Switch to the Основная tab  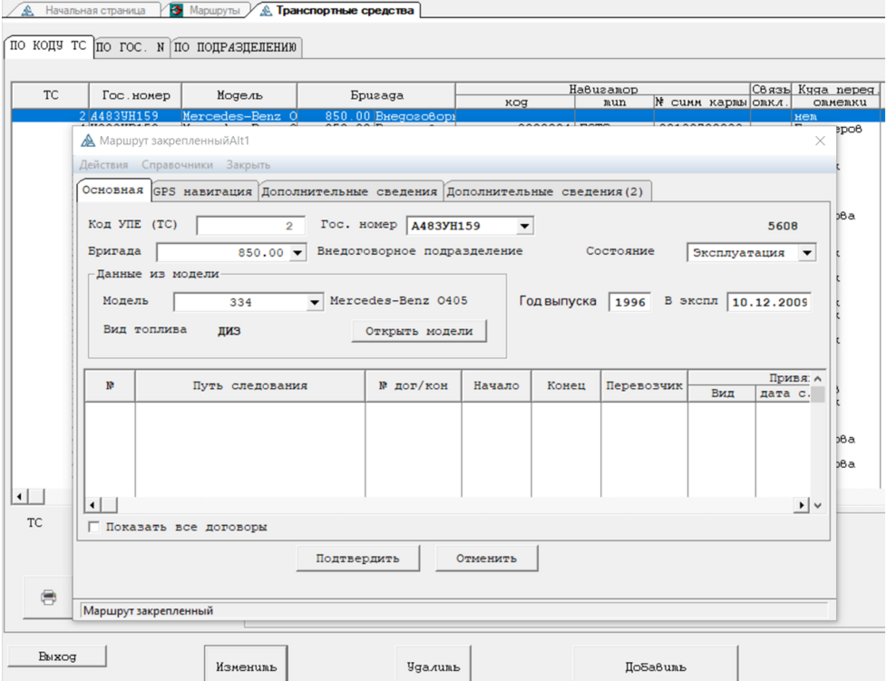113,190
